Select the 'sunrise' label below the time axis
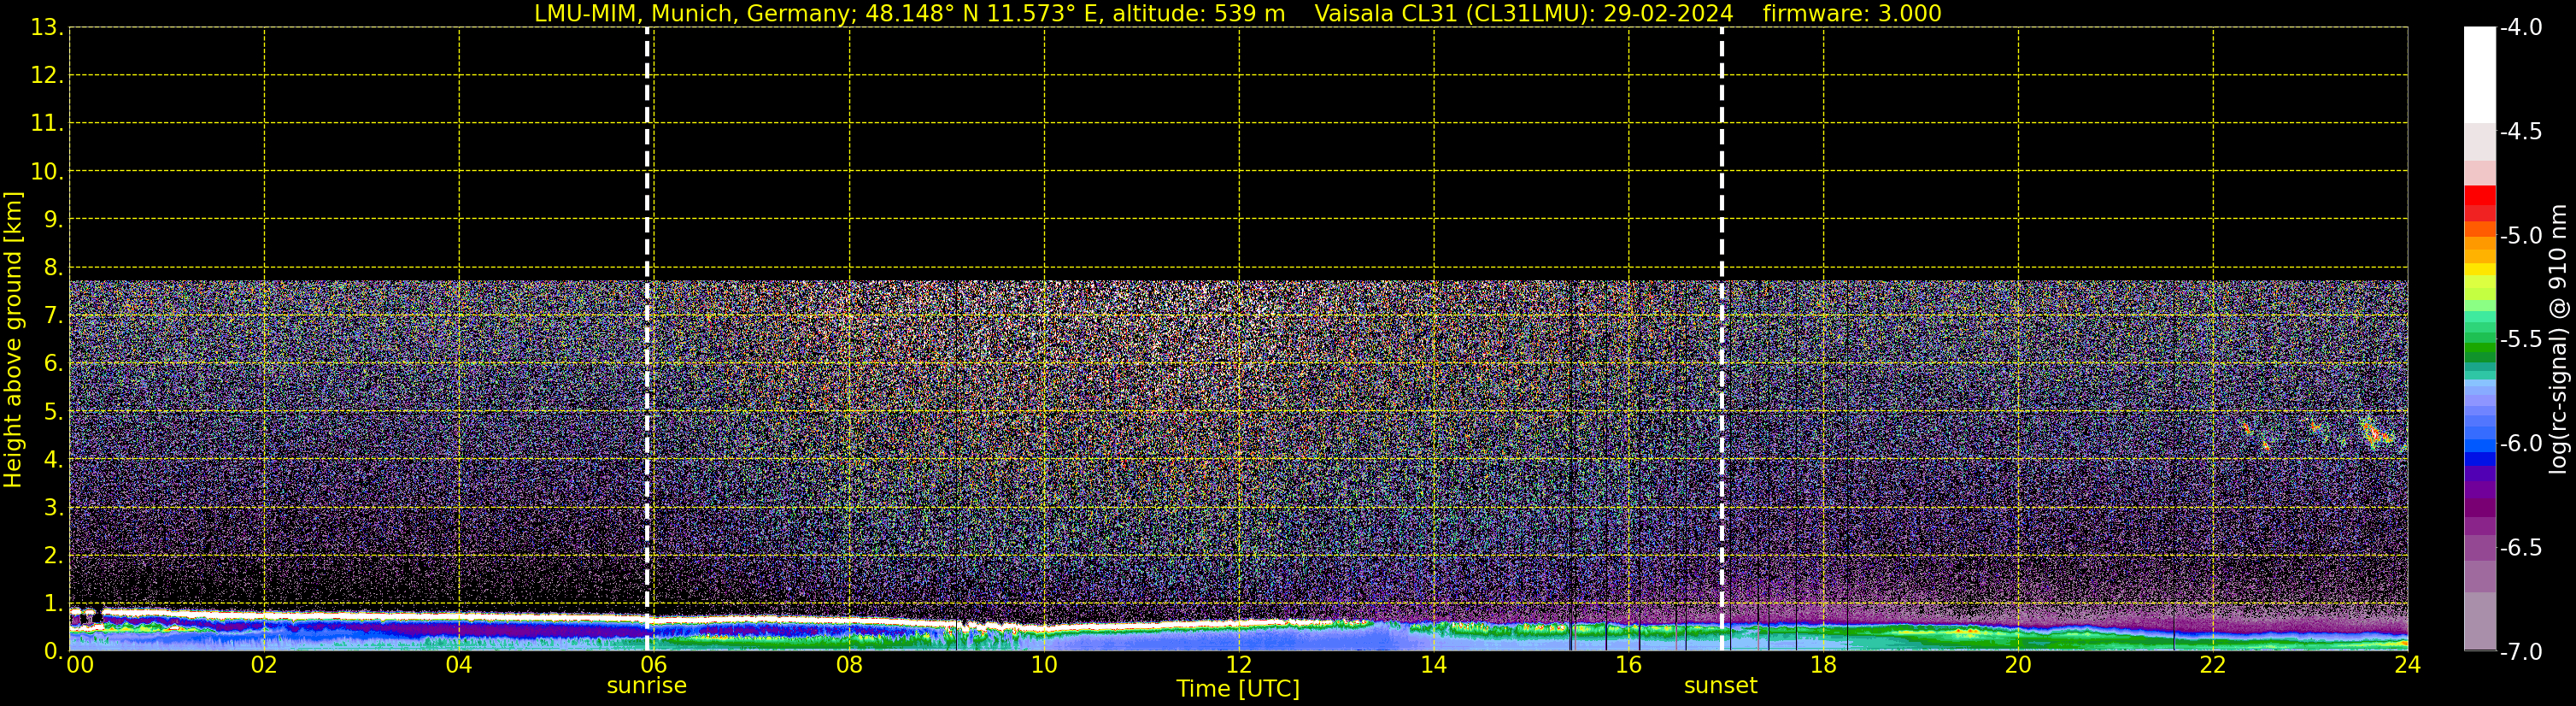The height and width of the screenshot is (706, 2576). (647, 686)
